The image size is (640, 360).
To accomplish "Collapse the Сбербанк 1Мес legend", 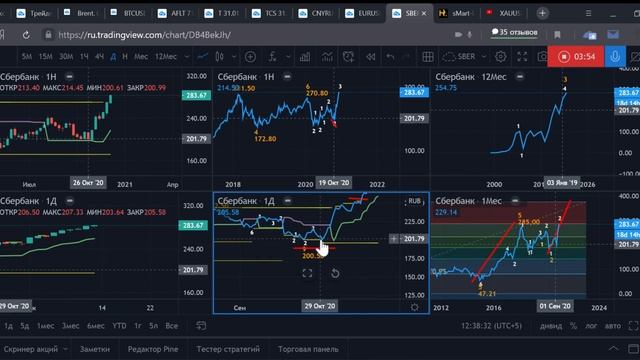I will [x=515, y=201].
